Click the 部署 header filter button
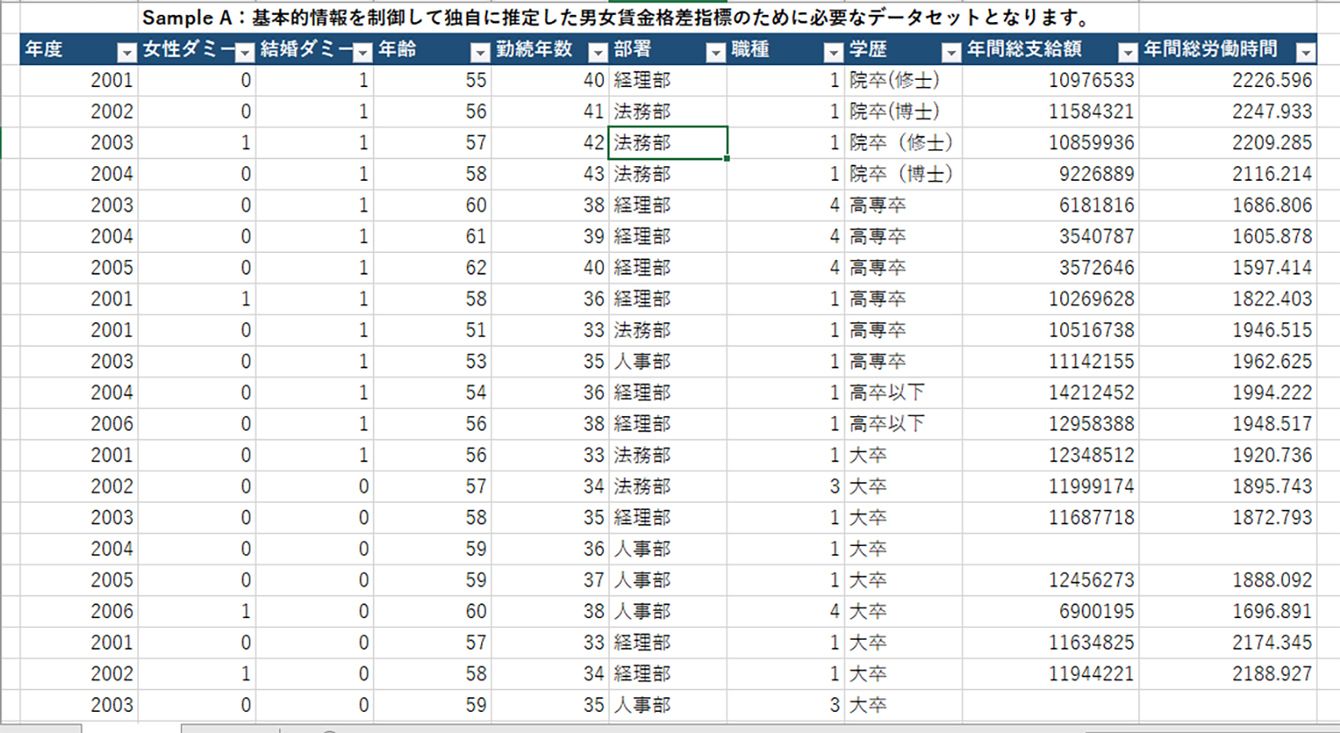Viewport: 1340px width, 733px height. click(715, 53)
